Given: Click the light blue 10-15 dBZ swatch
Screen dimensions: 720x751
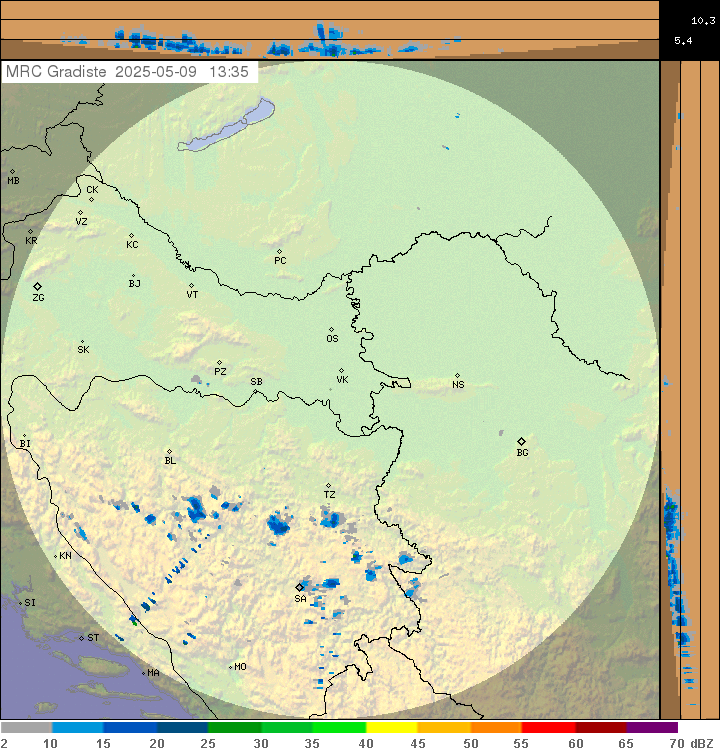Looking at the screenshot, I should click(x=78, y=728).
